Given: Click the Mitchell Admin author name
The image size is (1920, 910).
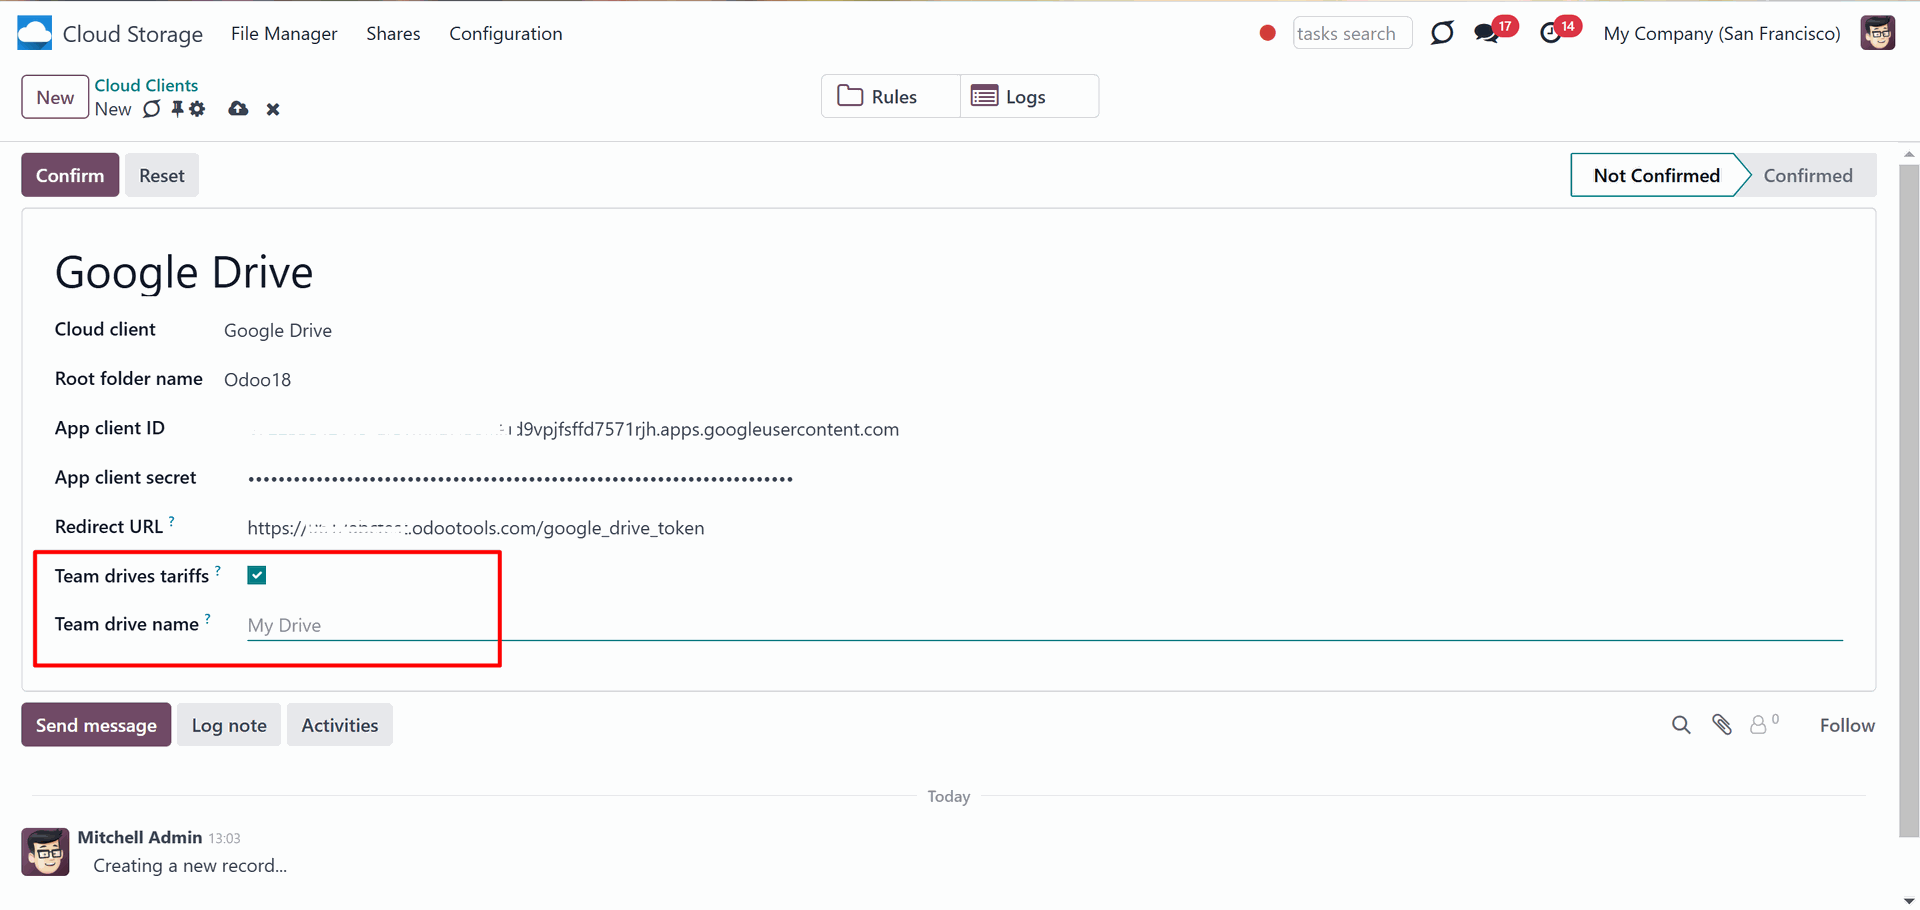Looking at the screenshot, I should [140, 837].
